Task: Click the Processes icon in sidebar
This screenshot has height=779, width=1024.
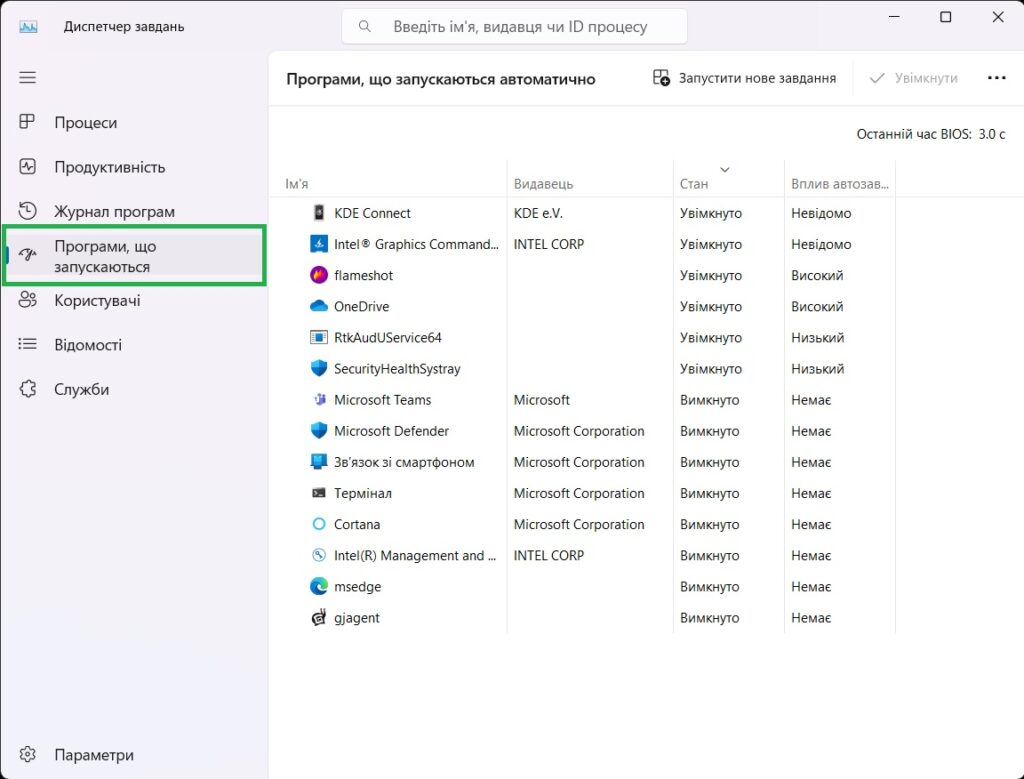Action: click(27, 122)
